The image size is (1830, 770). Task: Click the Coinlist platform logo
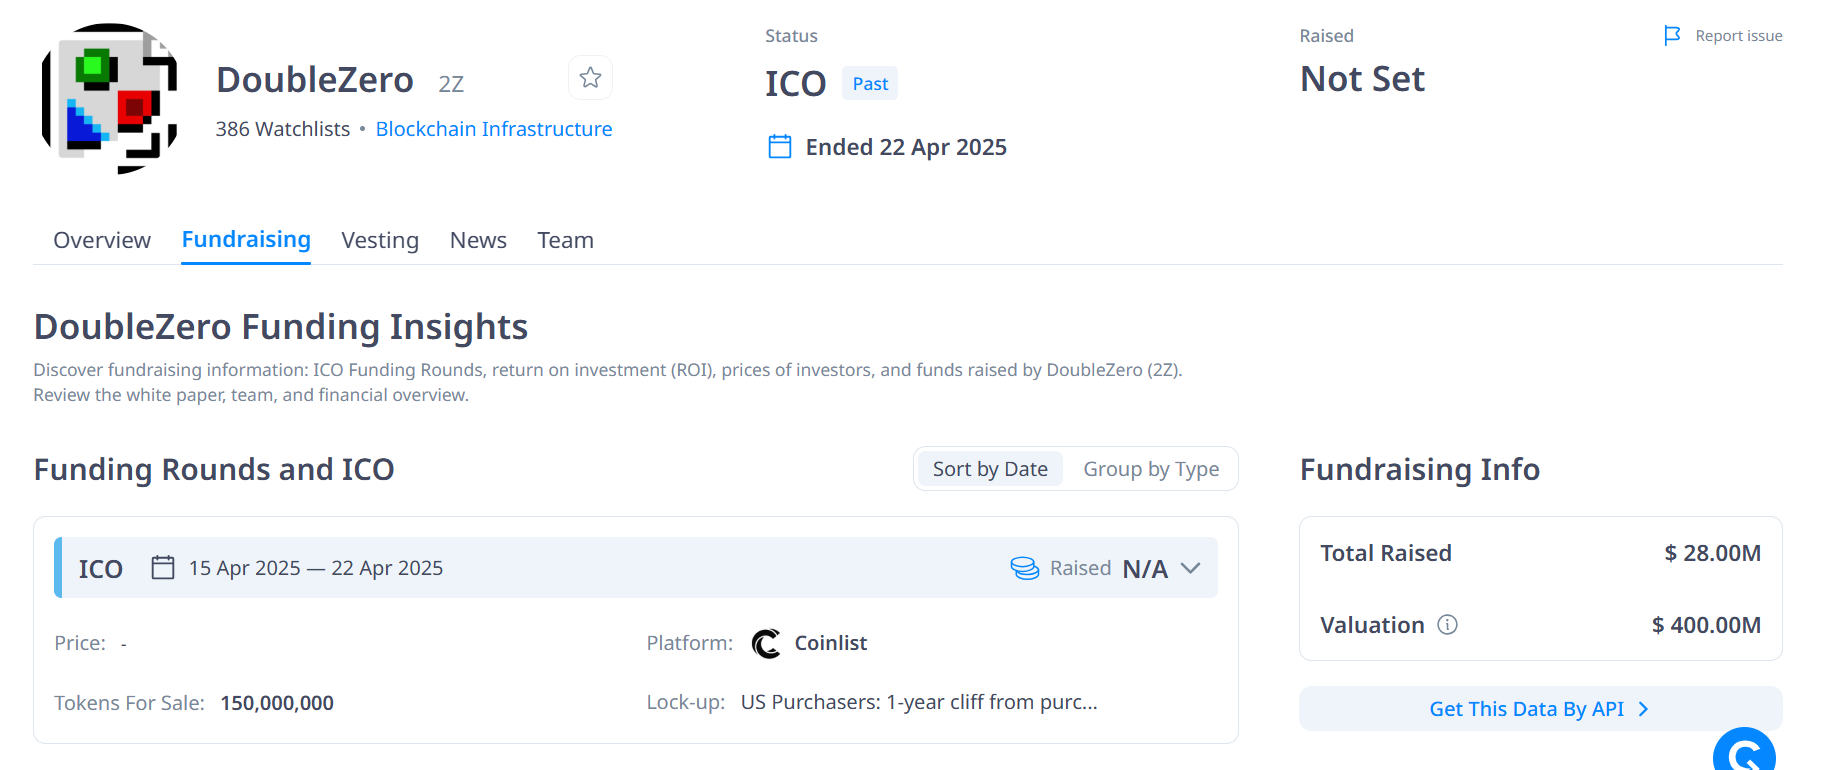coord(767,643)
